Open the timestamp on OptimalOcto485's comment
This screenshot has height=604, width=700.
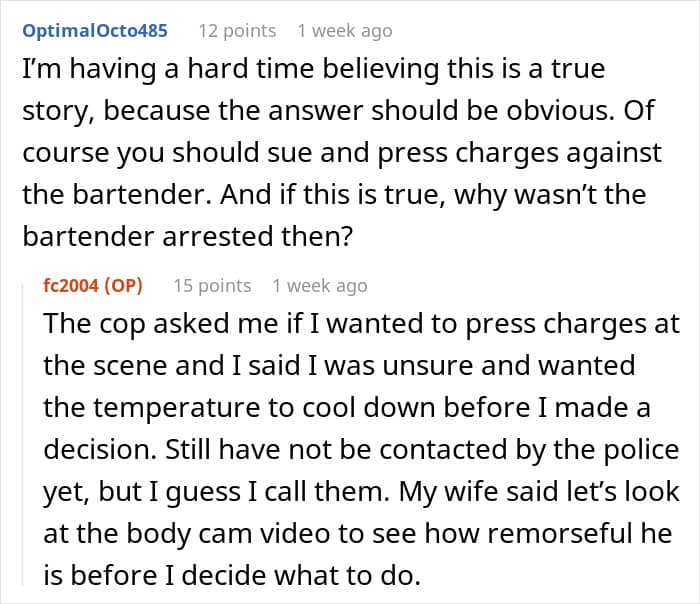coord(345,31)
